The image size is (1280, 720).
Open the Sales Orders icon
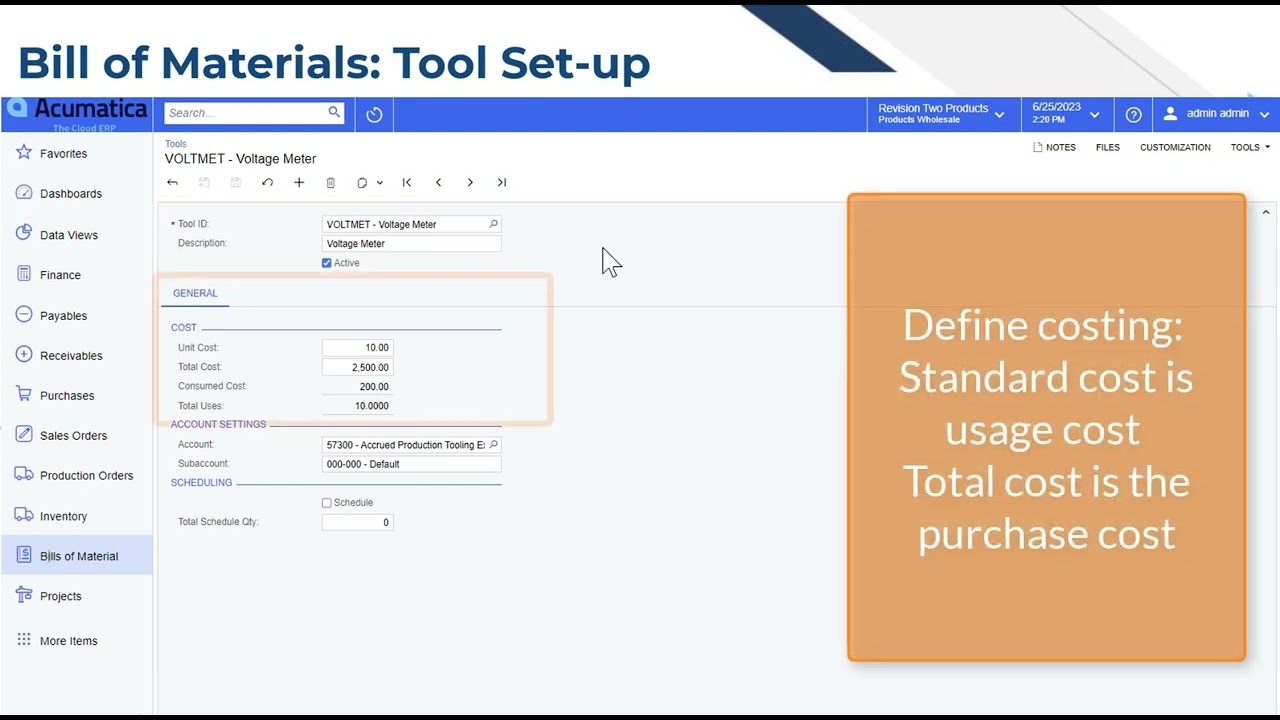(x=24, y=435)
